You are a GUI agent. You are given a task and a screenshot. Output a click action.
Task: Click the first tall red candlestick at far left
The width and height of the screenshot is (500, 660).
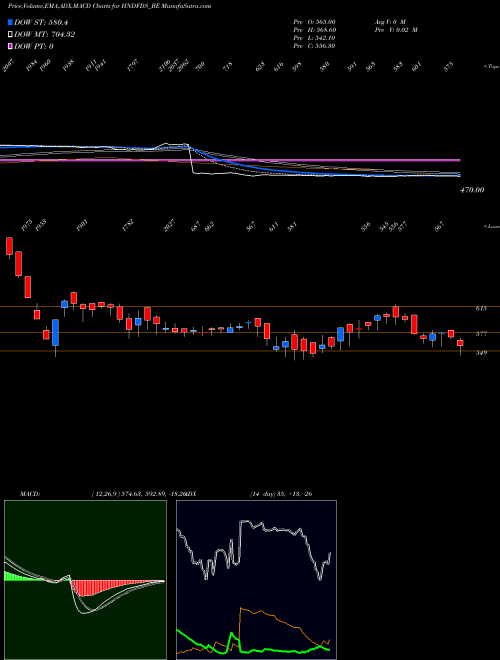click(9, 246)
